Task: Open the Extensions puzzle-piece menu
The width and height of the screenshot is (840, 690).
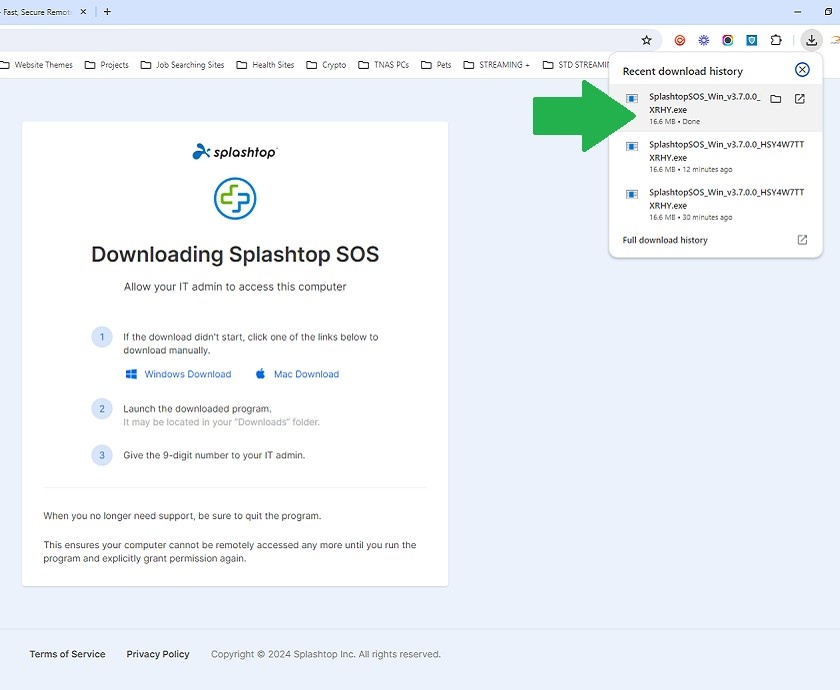Action: (x=776, y=40)
